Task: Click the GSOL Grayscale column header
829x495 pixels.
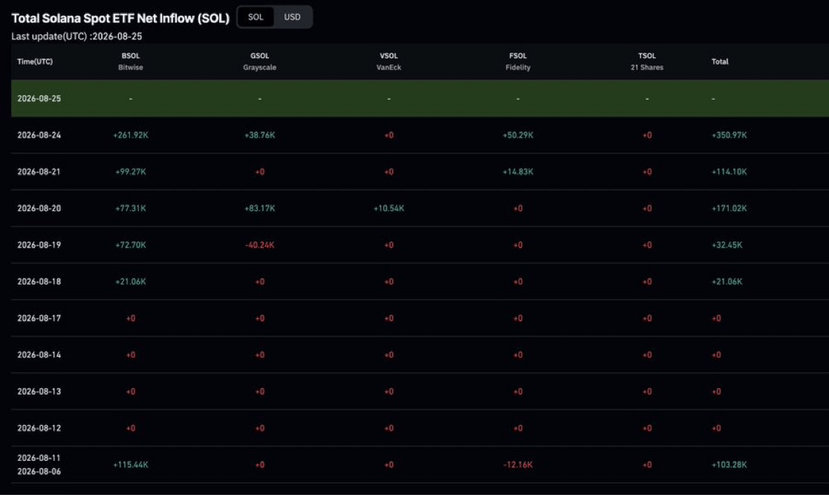Action: 260,61
